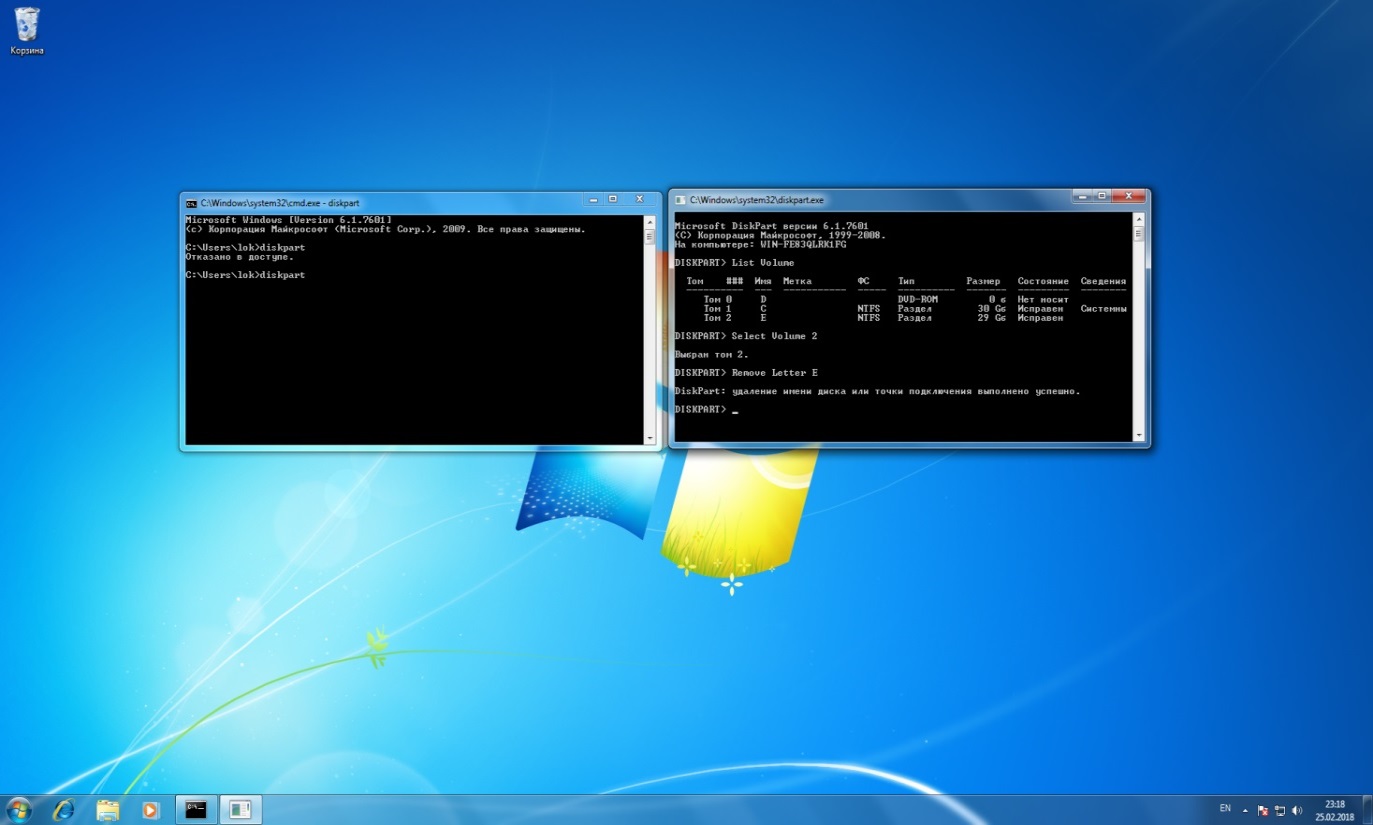Click the 'Том 2' volume E row

(x=883, y=318)
